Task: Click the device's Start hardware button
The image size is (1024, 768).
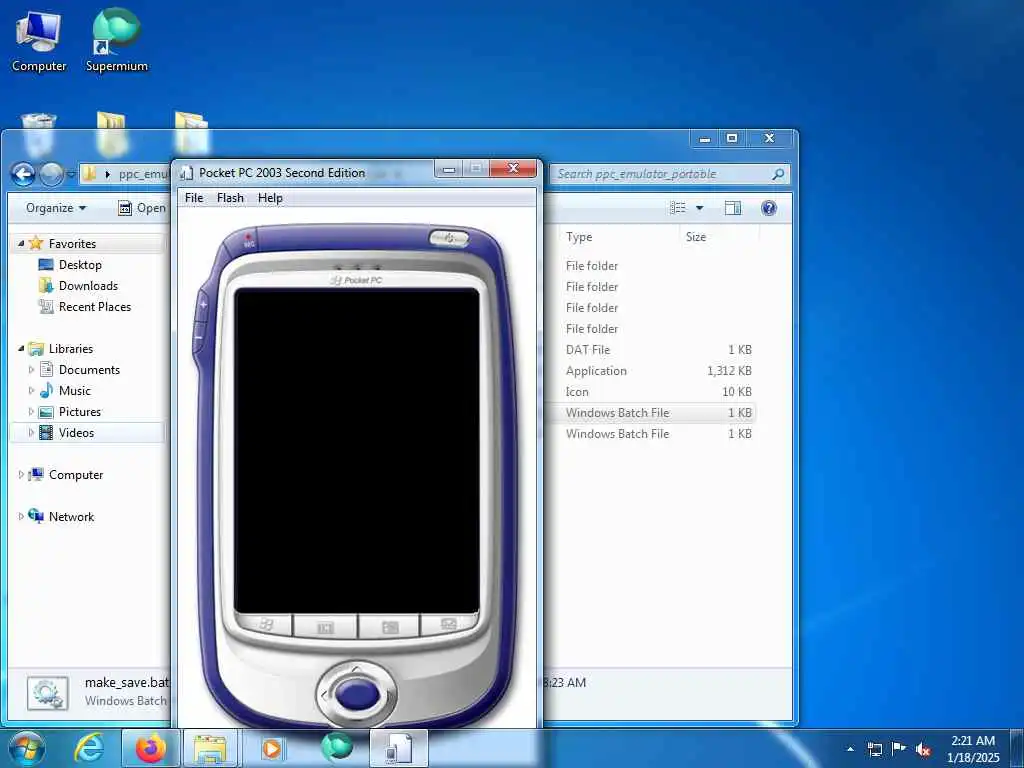Action: click(264, 625)
